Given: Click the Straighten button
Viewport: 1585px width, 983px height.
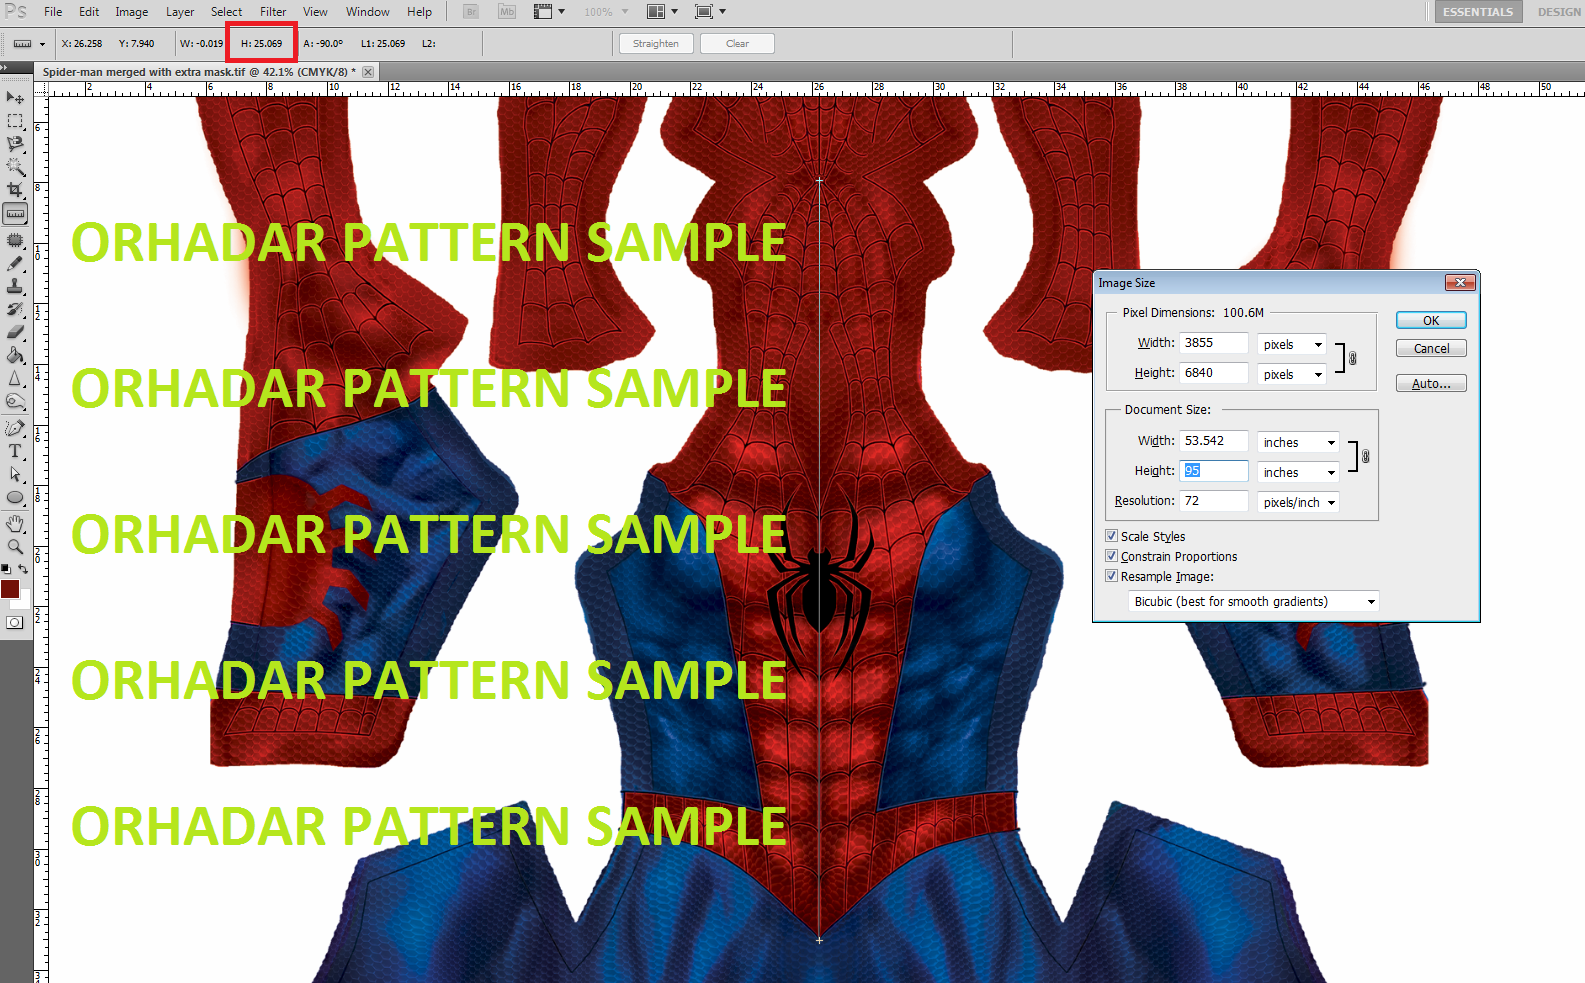Looking at the screenshot, I should (656, 43).
